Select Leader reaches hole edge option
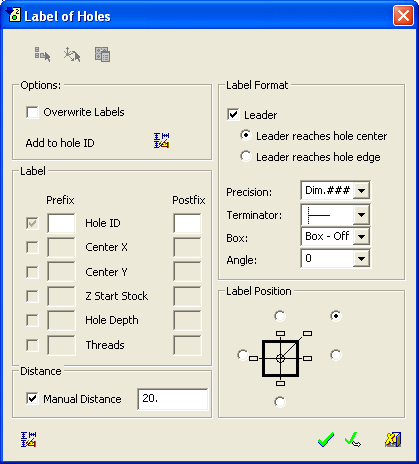419x464 pixels. point(246,156)
